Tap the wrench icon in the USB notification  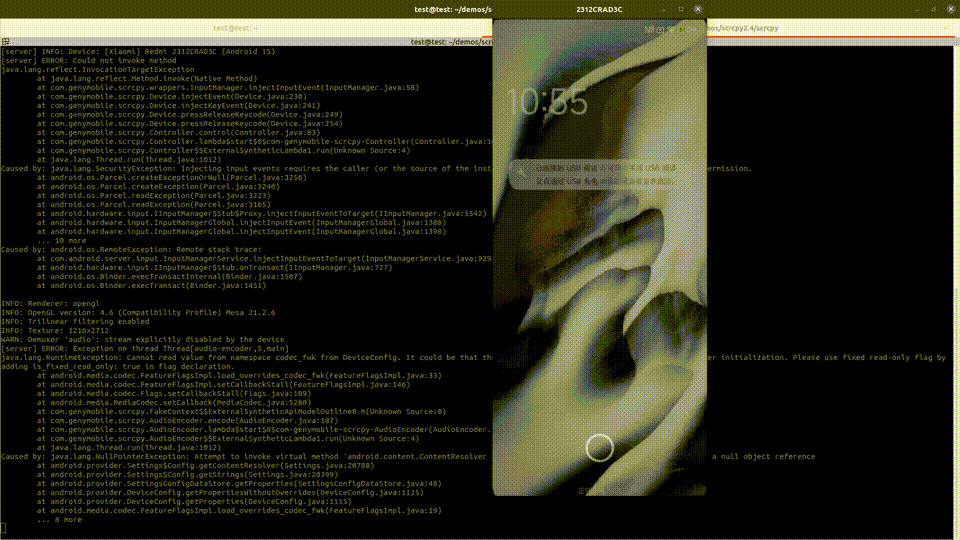[522, 174]
